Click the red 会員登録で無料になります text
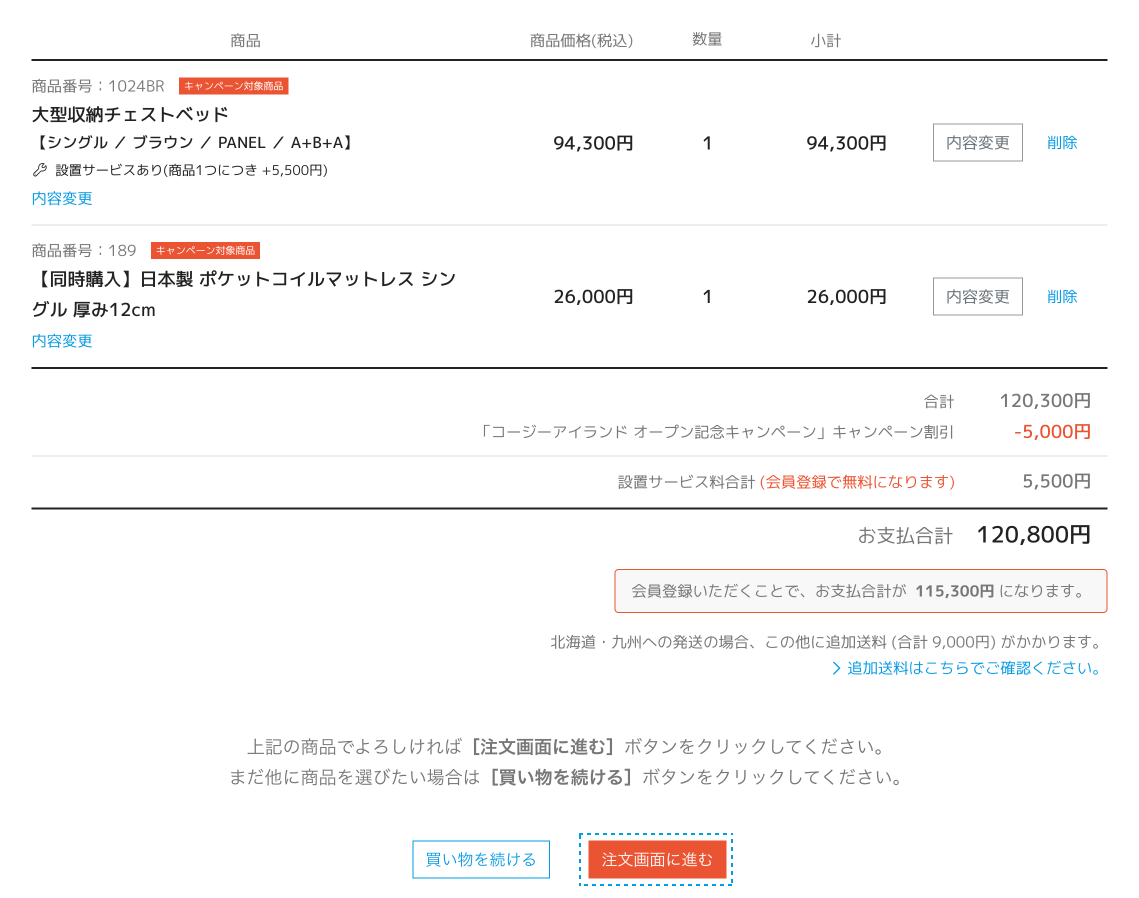 (857, 482)
